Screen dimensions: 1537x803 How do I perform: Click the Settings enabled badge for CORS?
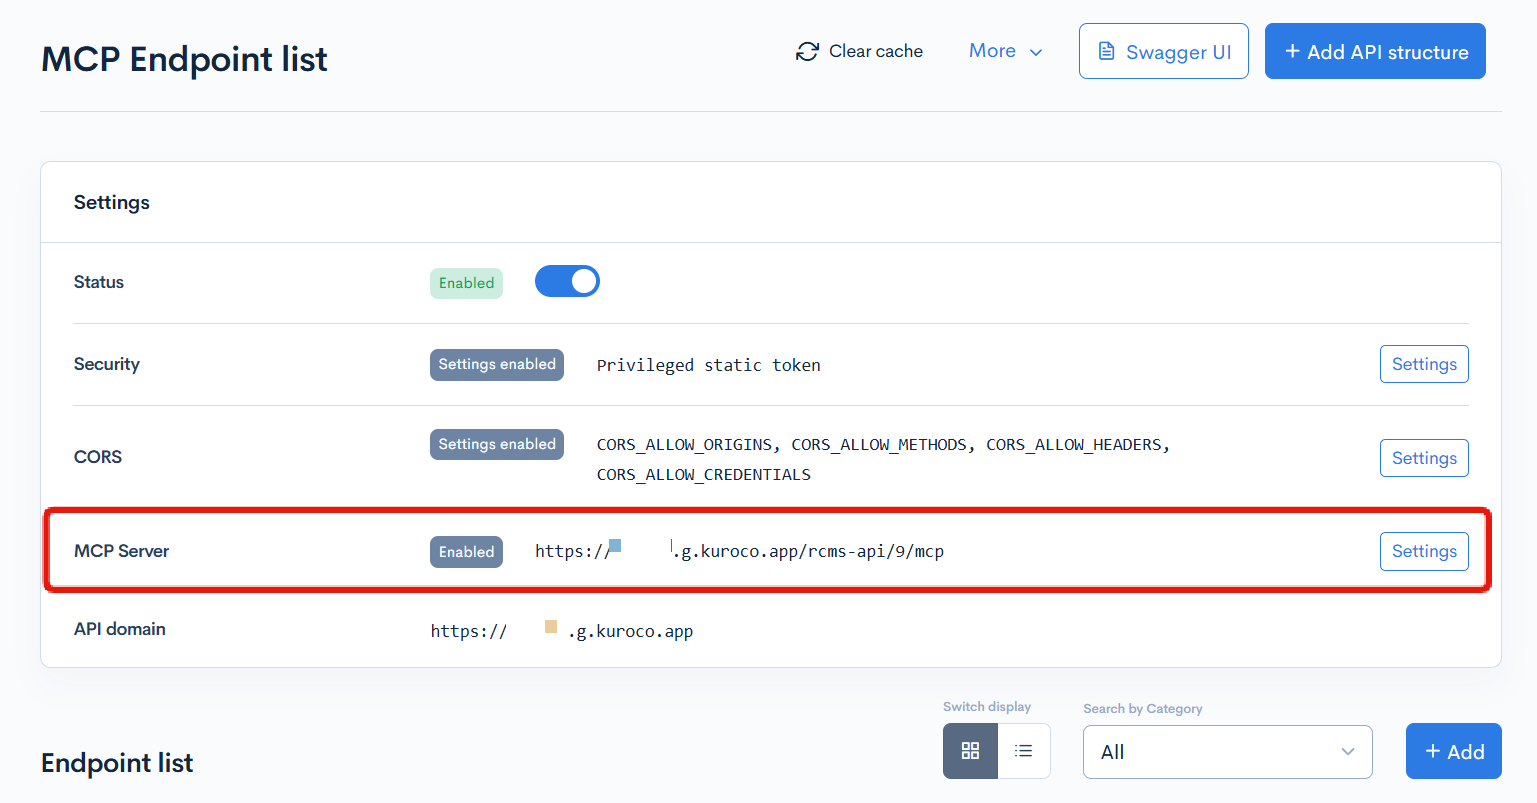click(x=497, y=444)
